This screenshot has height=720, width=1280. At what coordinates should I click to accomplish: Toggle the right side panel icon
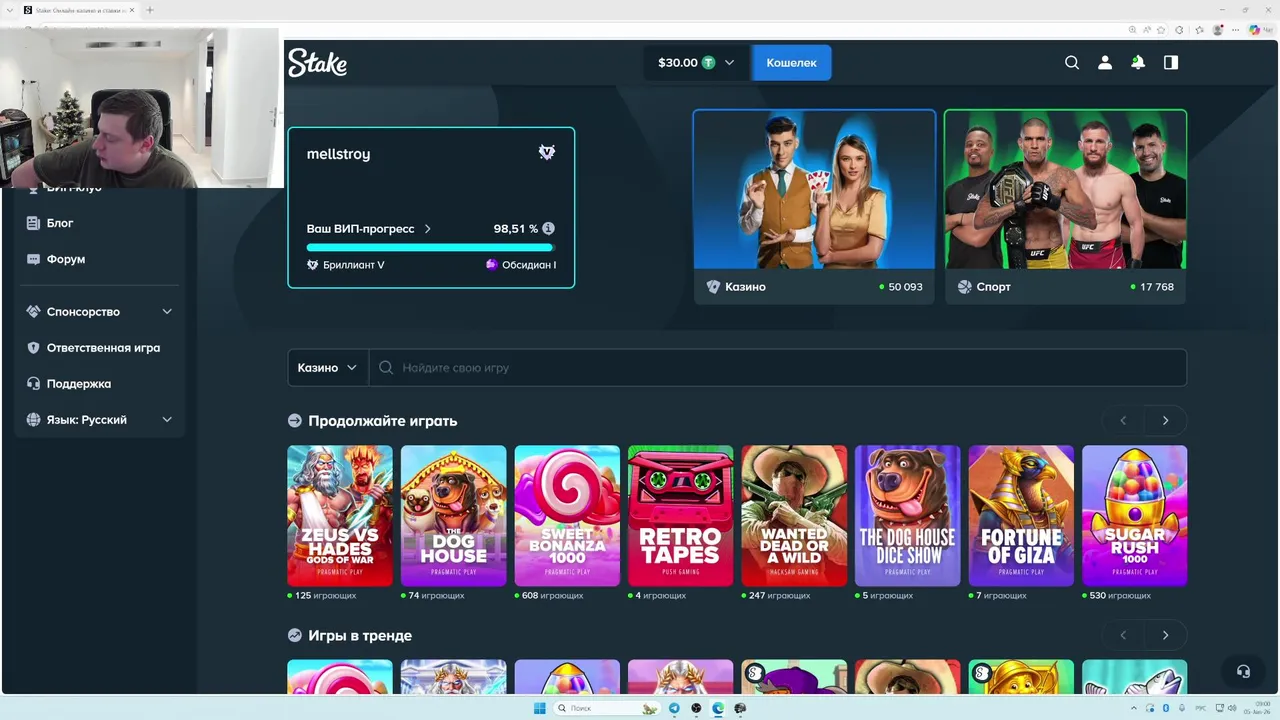pyautogui.click(x=1171, y=62)
